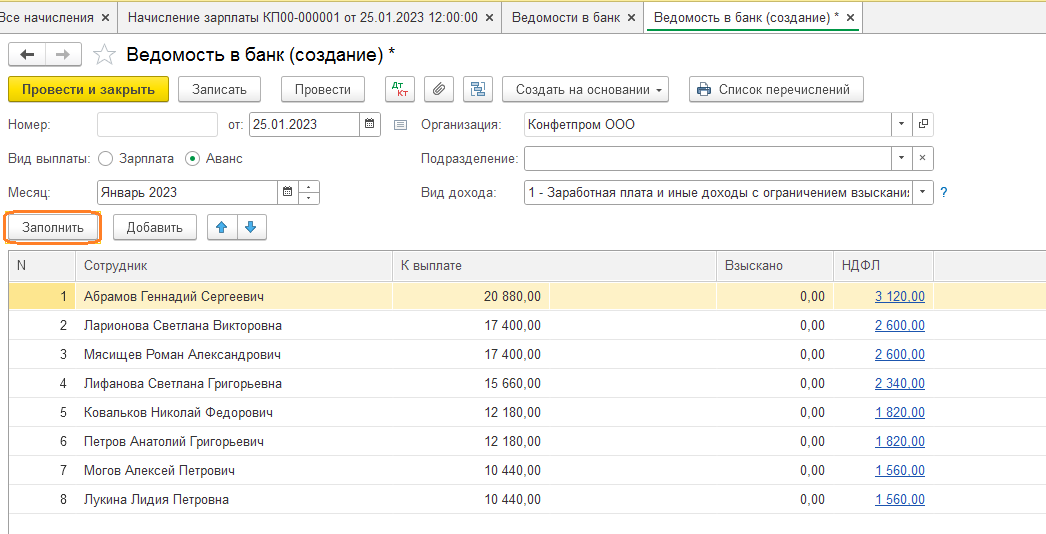Click the Провести и закрыть button
The width and height of the screenshot is (1046, 534).
88,89
